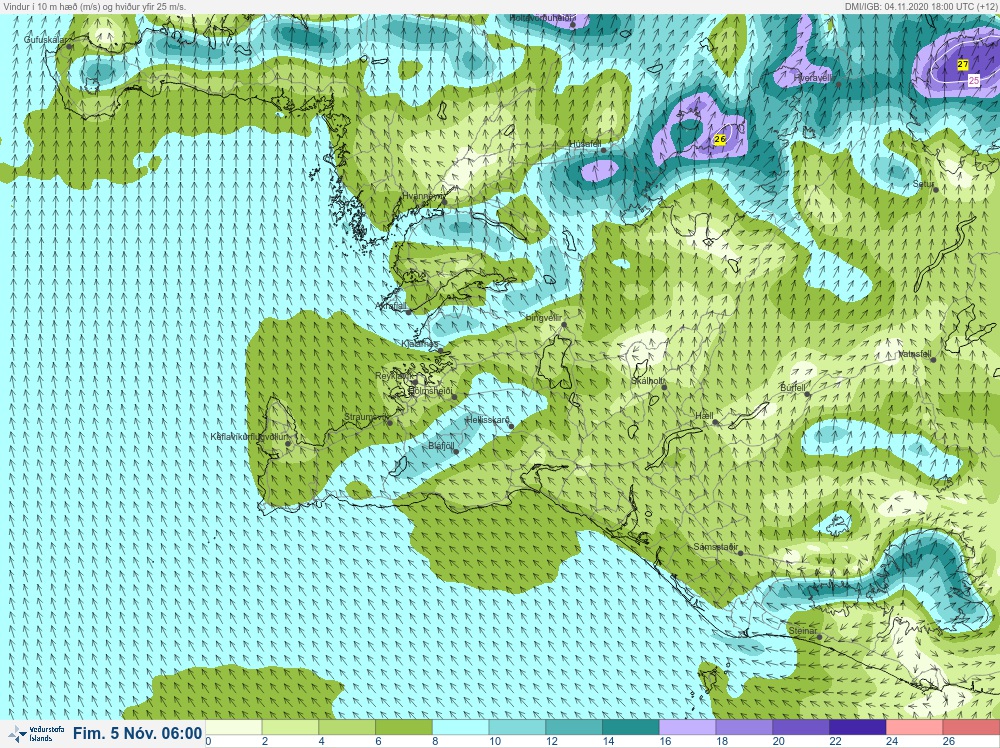Click the Akrafjall station label

(x=392, y=306)
